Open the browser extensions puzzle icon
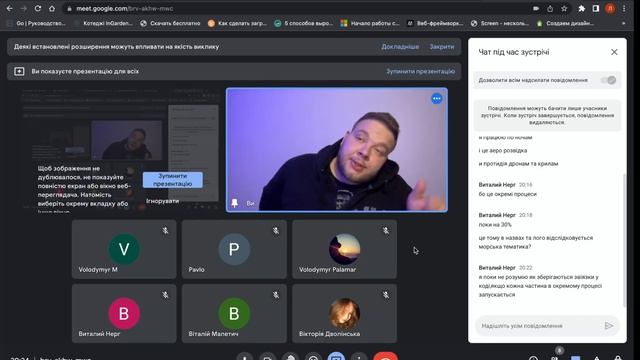This screenshot has height=360, width=640. (x=582, y=8)
